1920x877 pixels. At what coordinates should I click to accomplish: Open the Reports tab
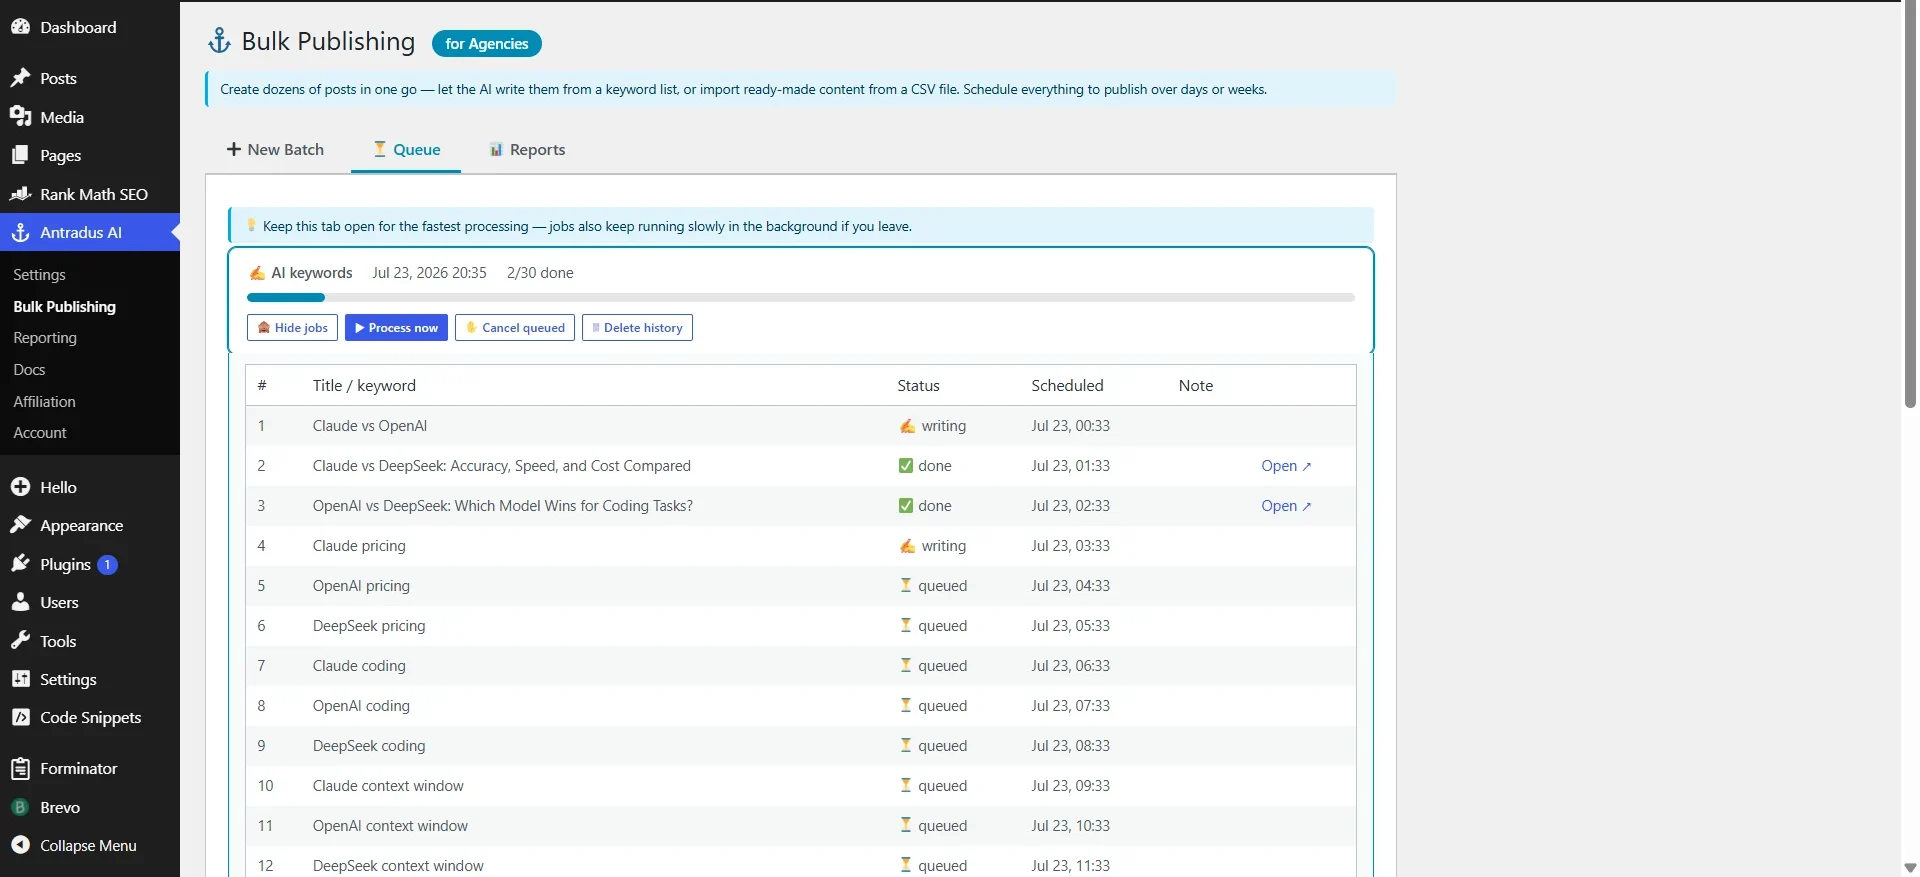(x=527, y=149)
